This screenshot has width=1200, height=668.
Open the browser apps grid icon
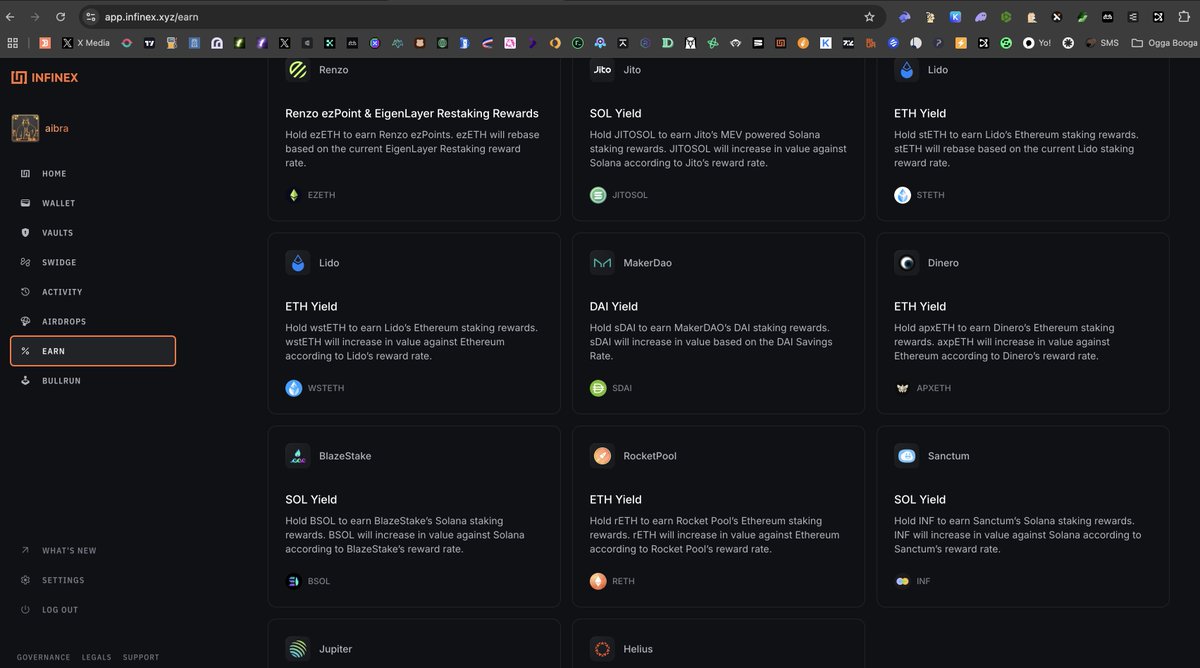pyautogui.click(x=13, y=43)
